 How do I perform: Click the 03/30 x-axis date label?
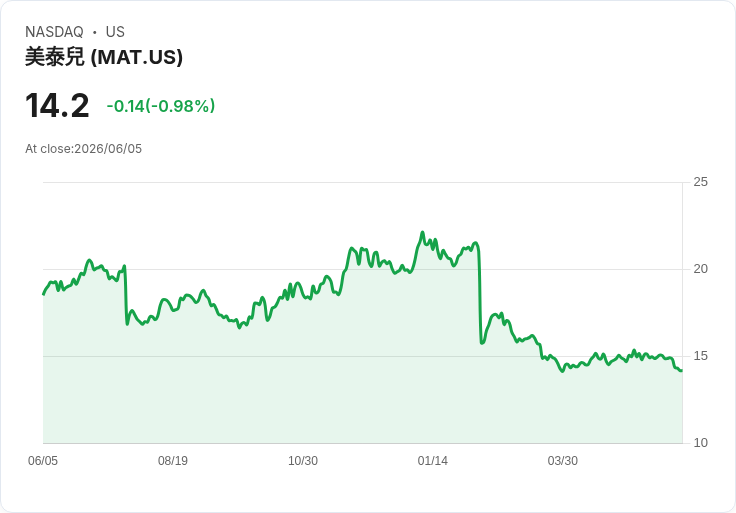(562, 460)
